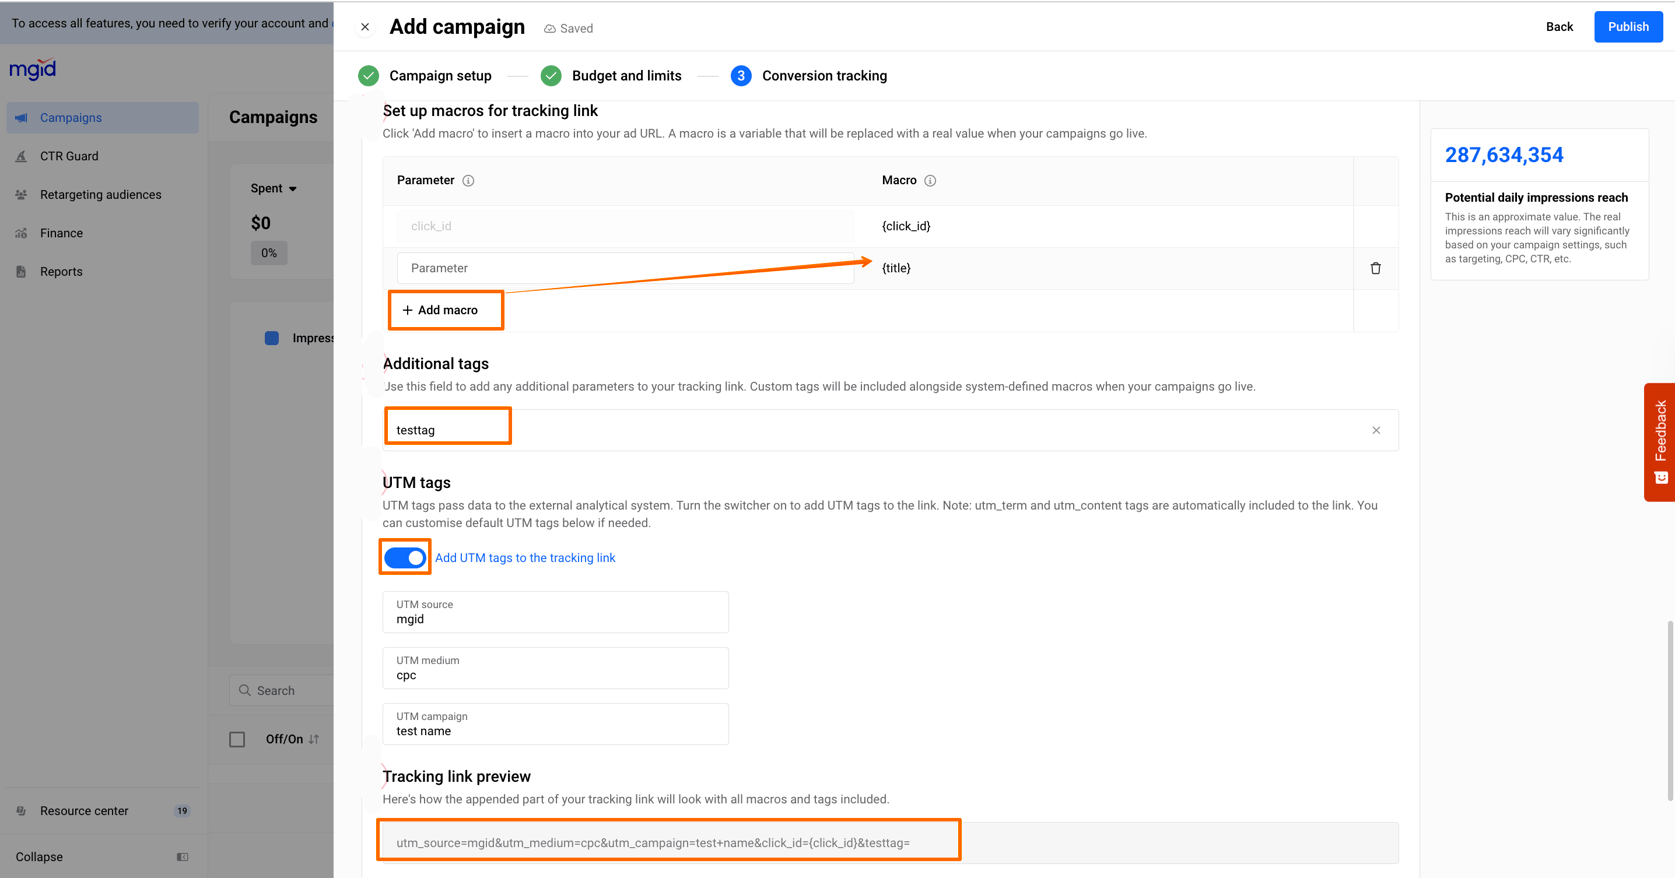The image size is (1675, 878).
Task: Open Resource center in the sidebar
Action: click(x=102, y=811)
